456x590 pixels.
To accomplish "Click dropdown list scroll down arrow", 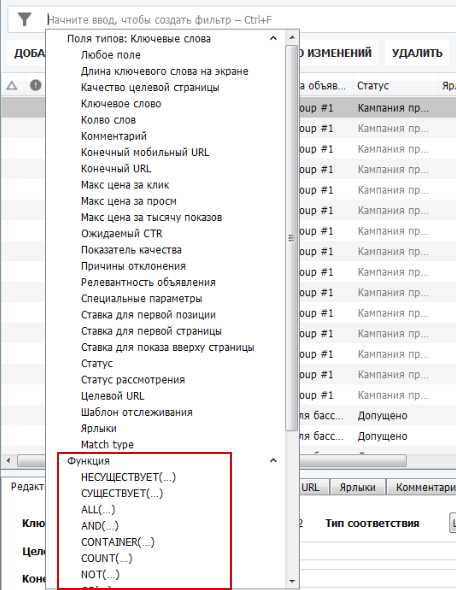I will tap(292, 581).
